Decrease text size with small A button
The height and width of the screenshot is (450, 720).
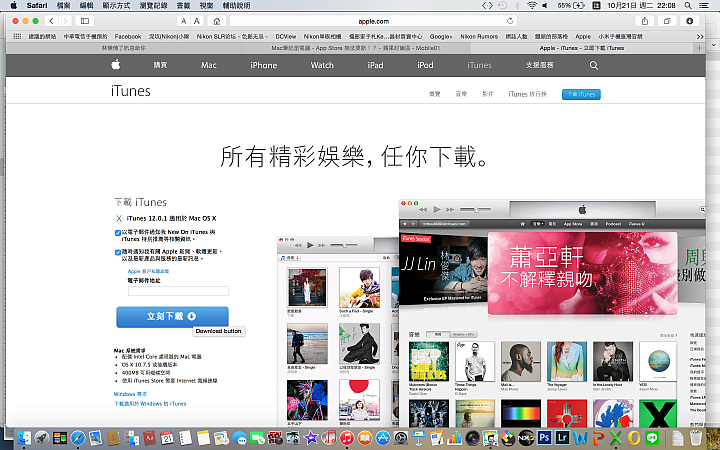[x=184, y=21]
